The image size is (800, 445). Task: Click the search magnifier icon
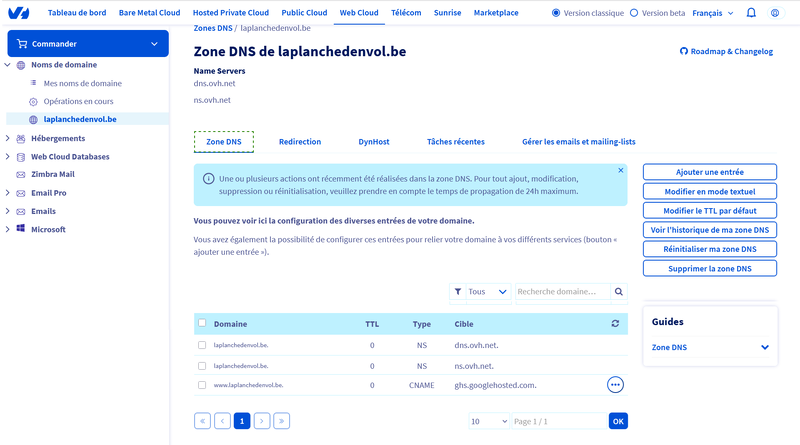coord(619,291)
